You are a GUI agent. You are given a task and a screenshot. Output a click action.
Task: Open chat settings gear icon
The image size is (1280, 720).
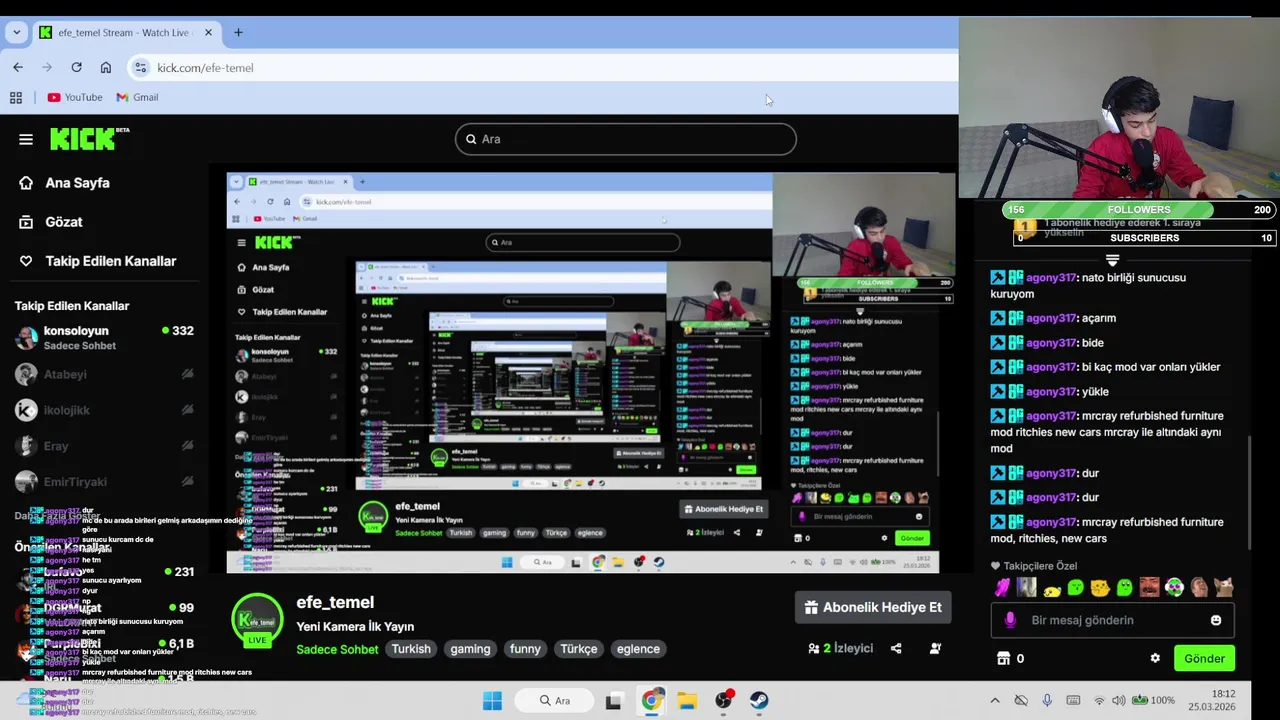[1155, 658]
